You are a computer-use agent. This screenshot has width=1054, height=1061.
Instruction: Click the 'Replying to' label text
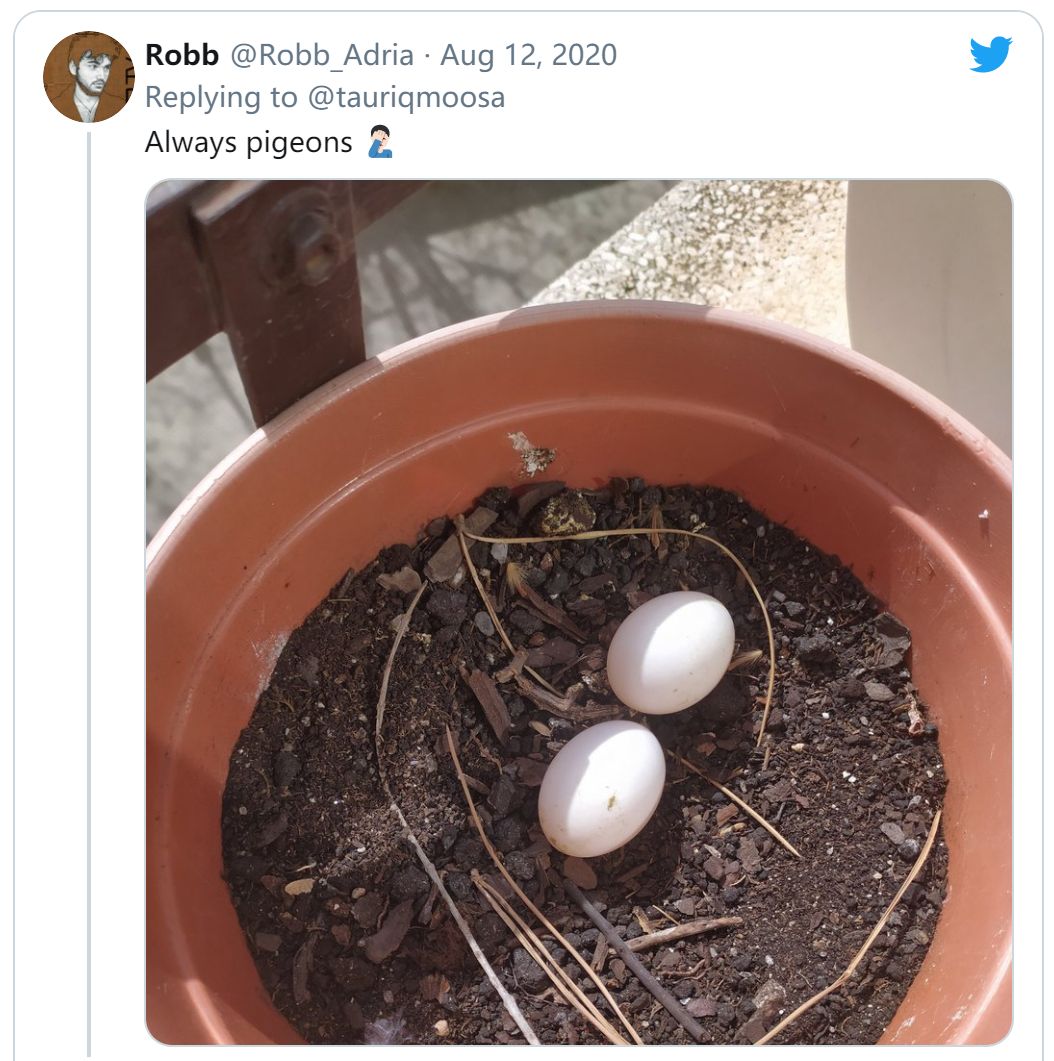point(221,97)
